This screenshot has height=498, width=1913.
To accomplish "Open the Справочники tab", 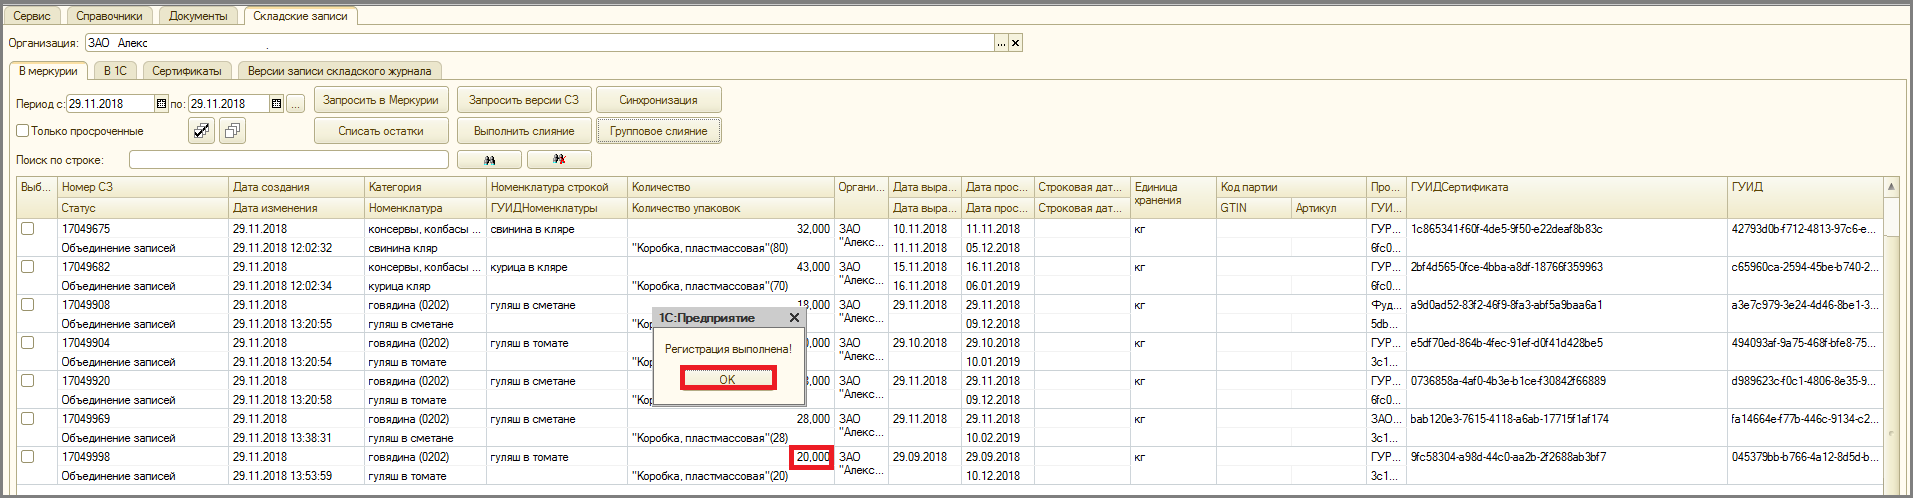I will pyautogui.click(x=110, y=16).
